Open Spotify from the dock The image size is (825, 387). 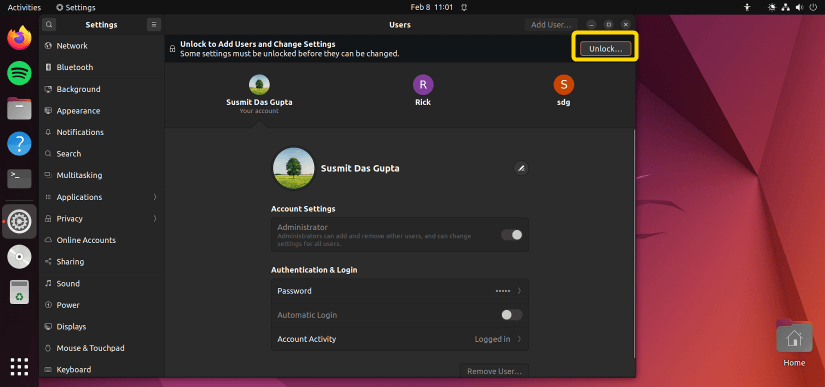coord(19,73)
